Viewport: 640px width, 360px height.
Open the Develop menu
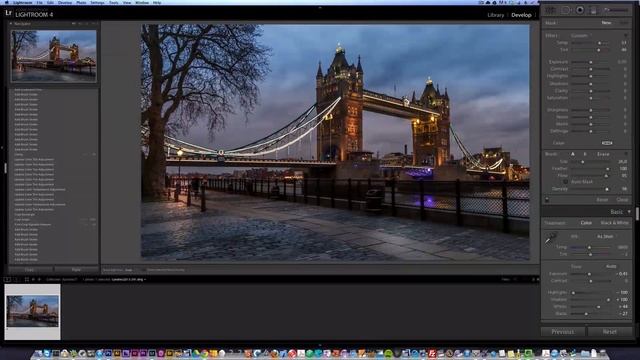pos(64,2)
